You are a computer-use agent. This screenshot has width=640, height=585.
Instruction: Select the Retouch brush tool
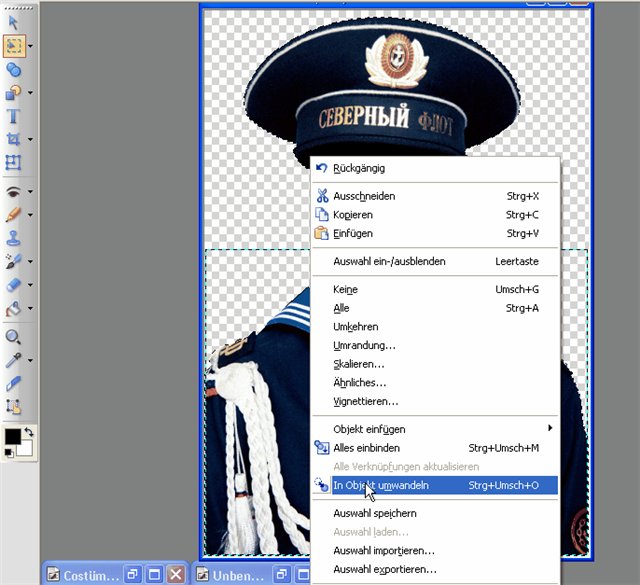click(13, 261)
